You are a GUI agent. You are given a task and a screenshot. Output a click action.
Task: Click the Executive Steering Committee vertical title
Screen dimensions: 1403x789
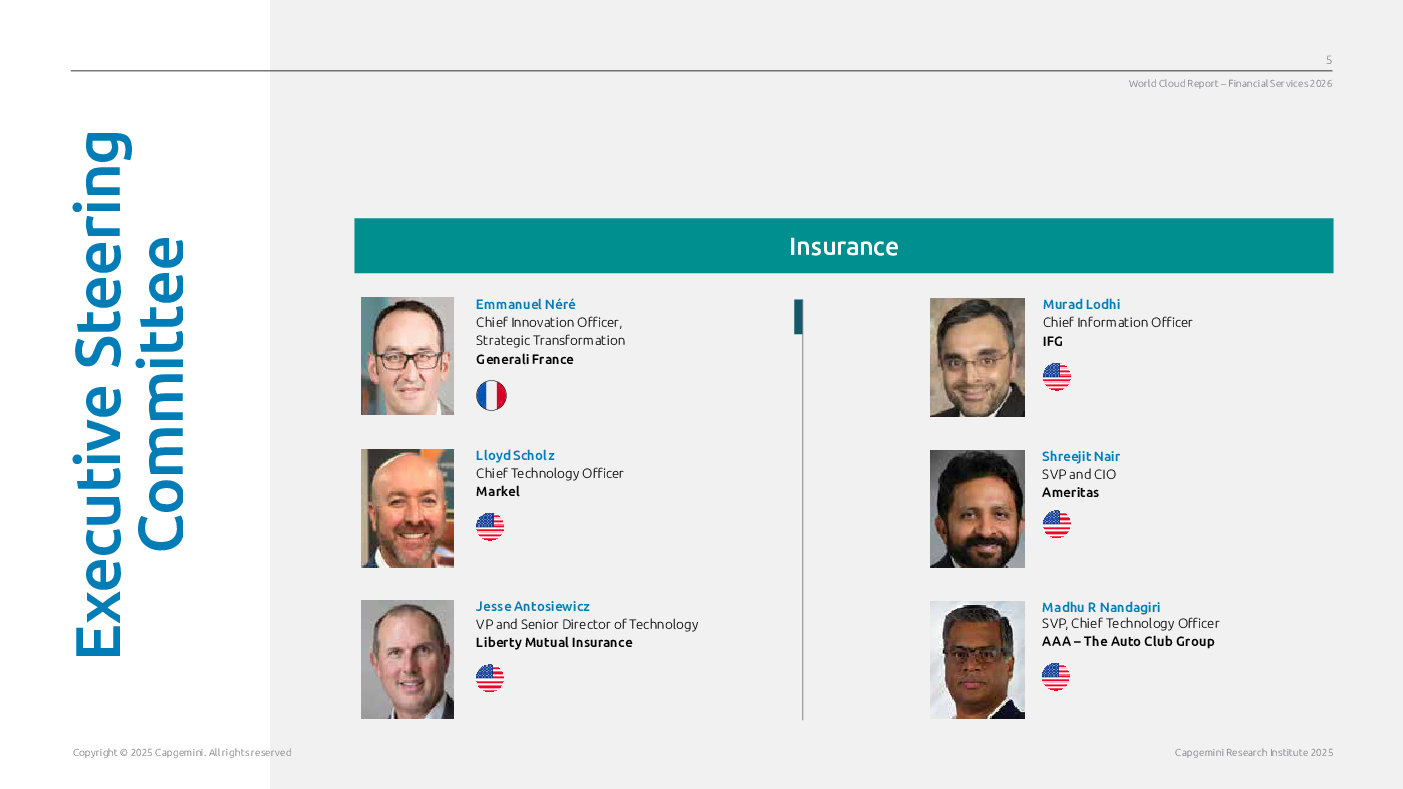(130, 394)
